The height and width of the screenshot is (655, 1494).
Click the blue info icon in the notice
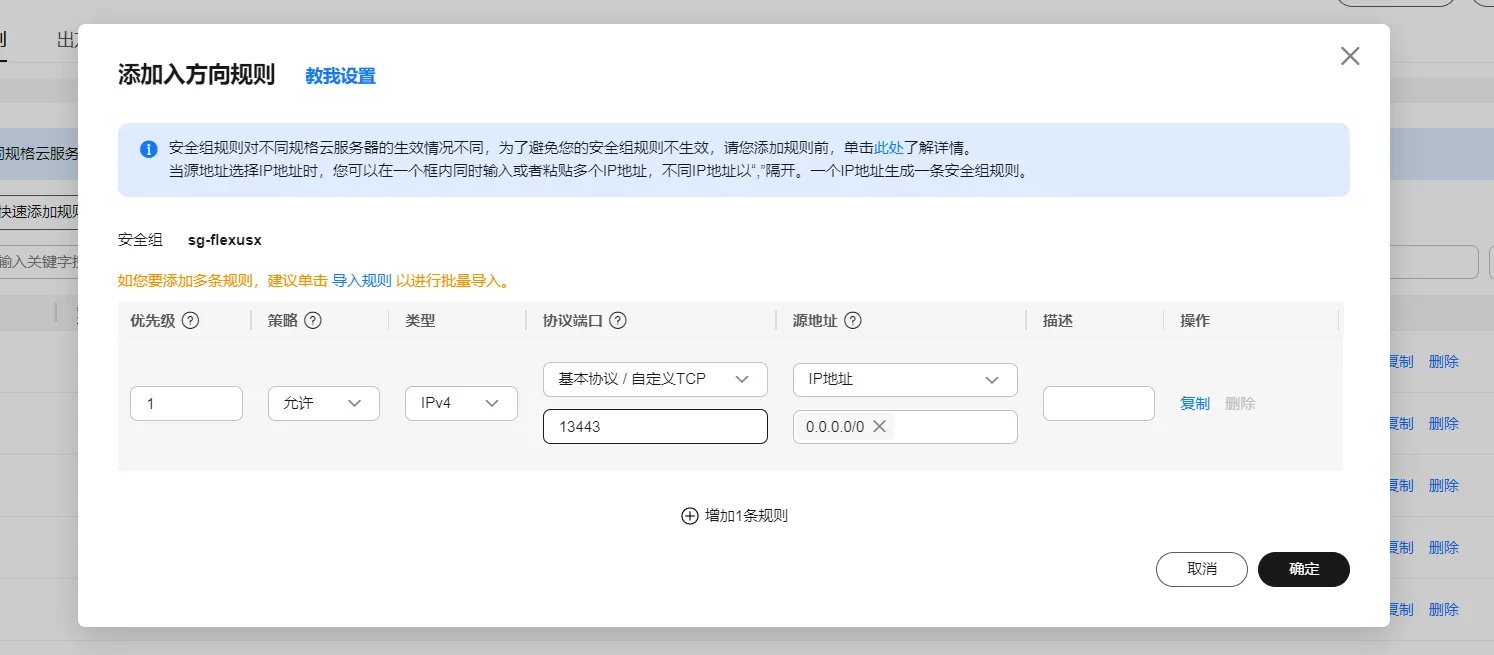[x=149, y=149]
